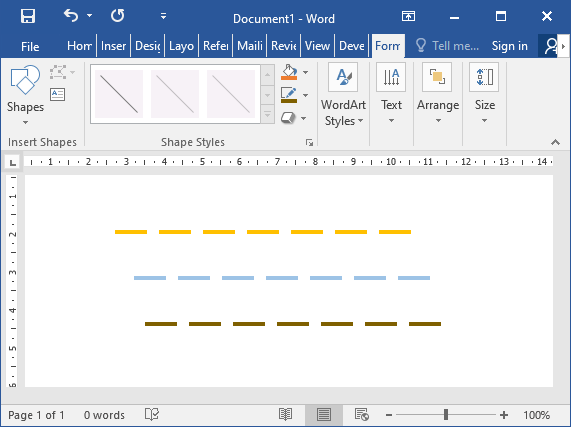Click the zoom in plus button

point(504,415)
